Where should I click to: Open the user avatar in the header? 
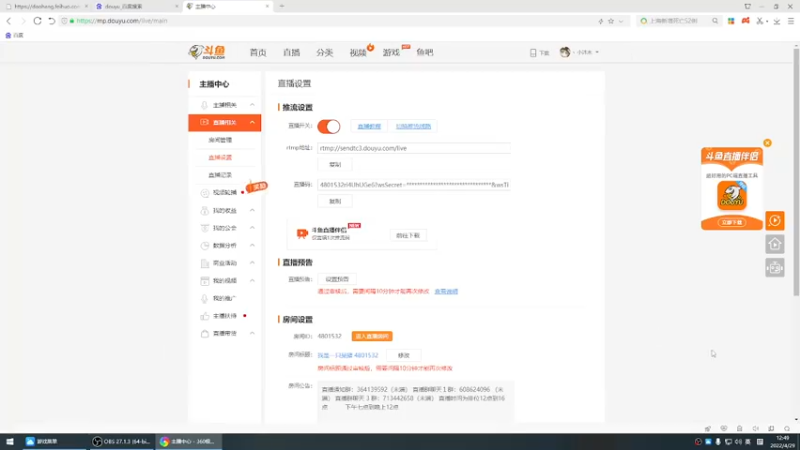(x=565, y=52)
